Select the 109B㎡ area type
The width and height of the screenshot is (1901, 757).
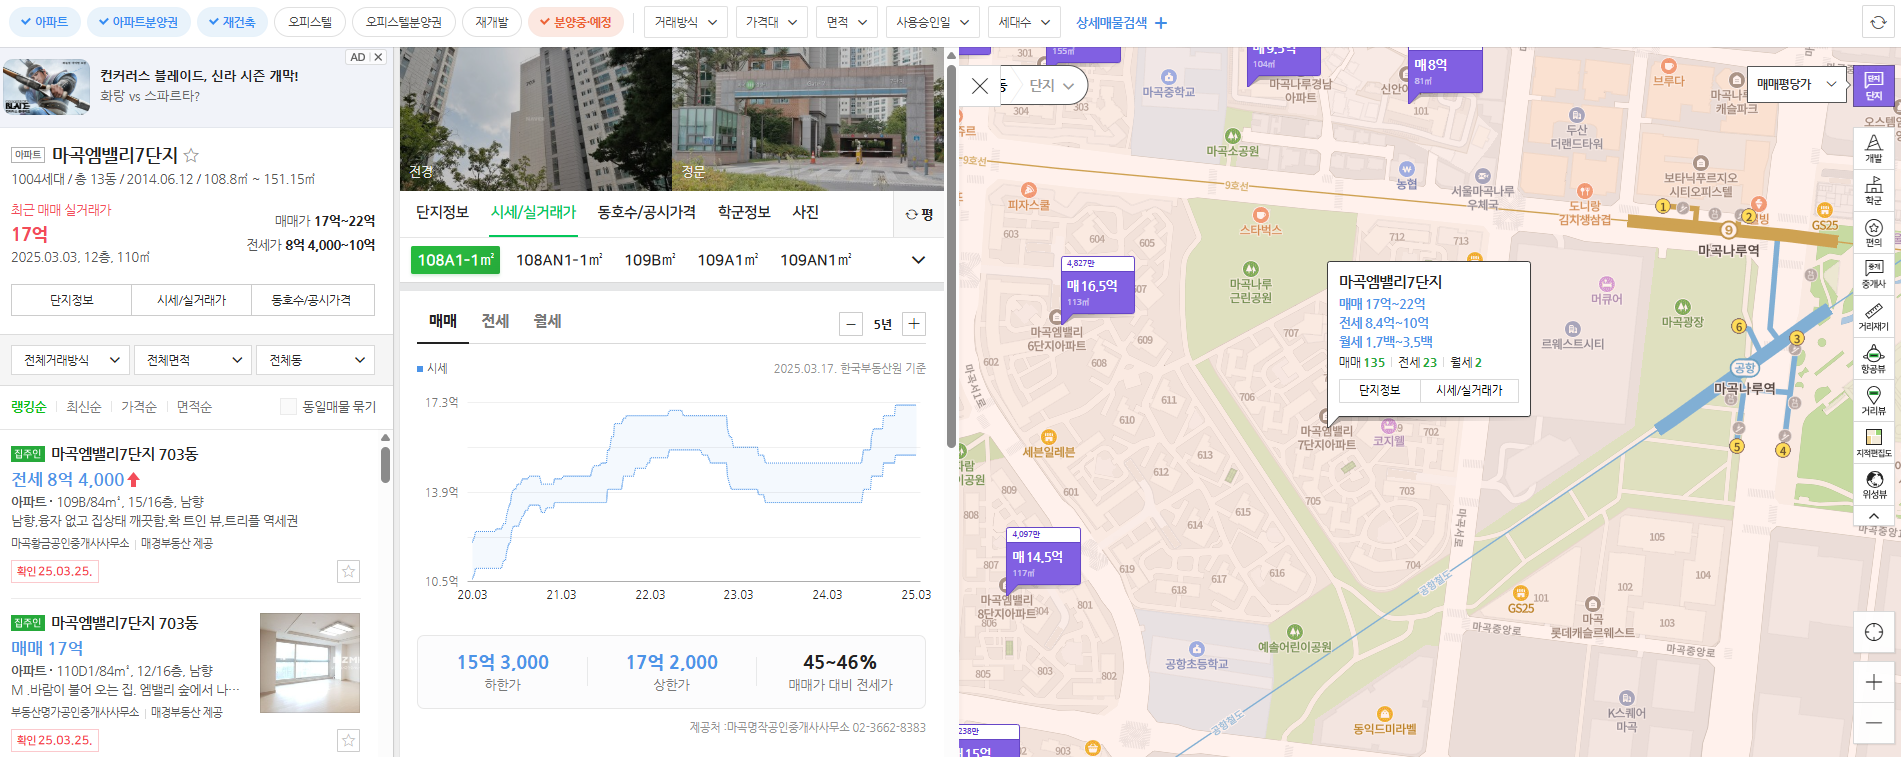tap(650, 260)
